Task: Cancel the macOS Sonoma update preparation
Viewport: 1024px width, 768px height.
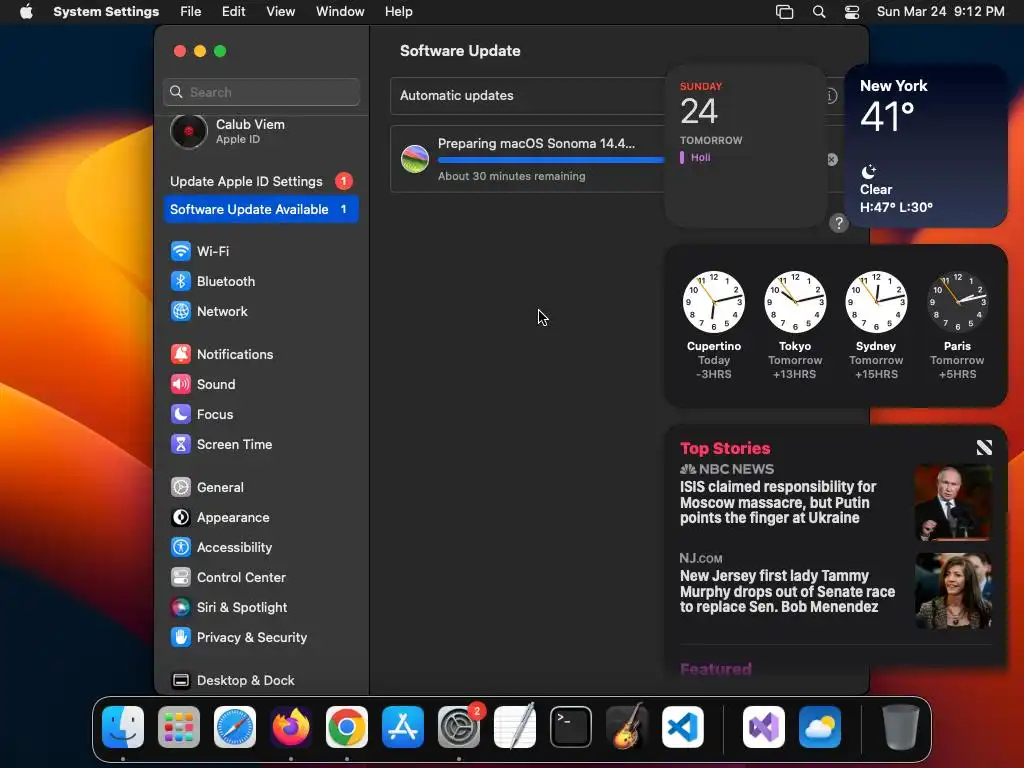Action: click(832, 159)
